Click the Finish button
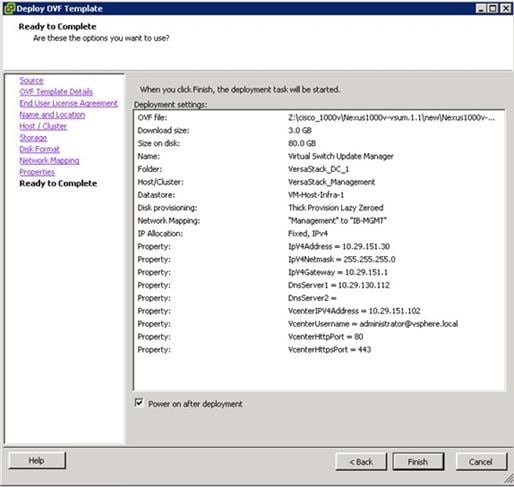This screenshot has height=487, width=514. (x=418, y=462)
